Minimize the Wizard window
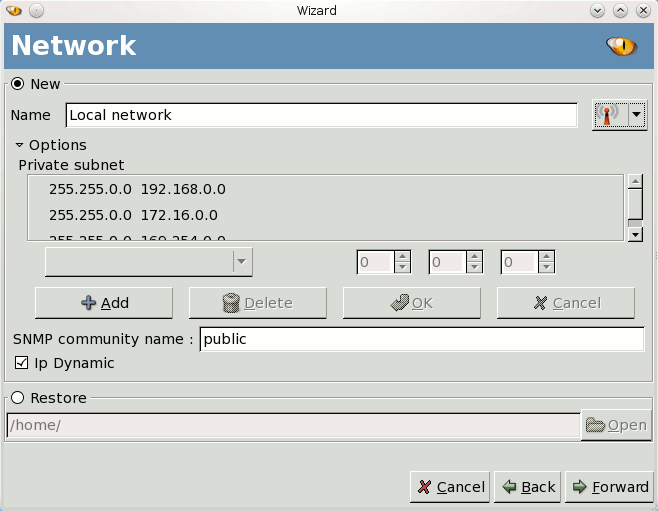 (x=597, y=10)
